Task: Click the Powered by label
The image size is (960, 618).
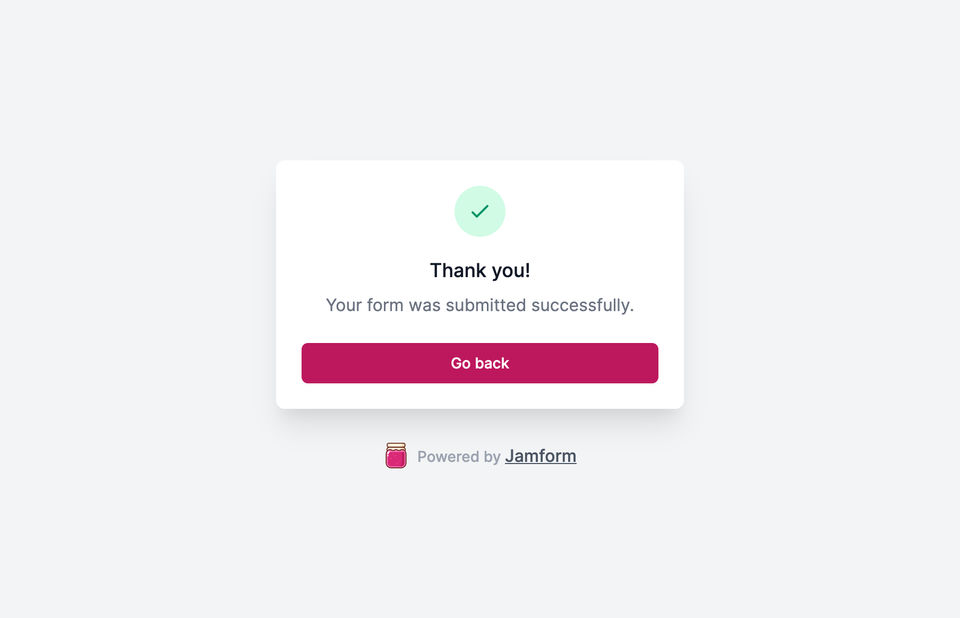Action: (x=458, y=457)
